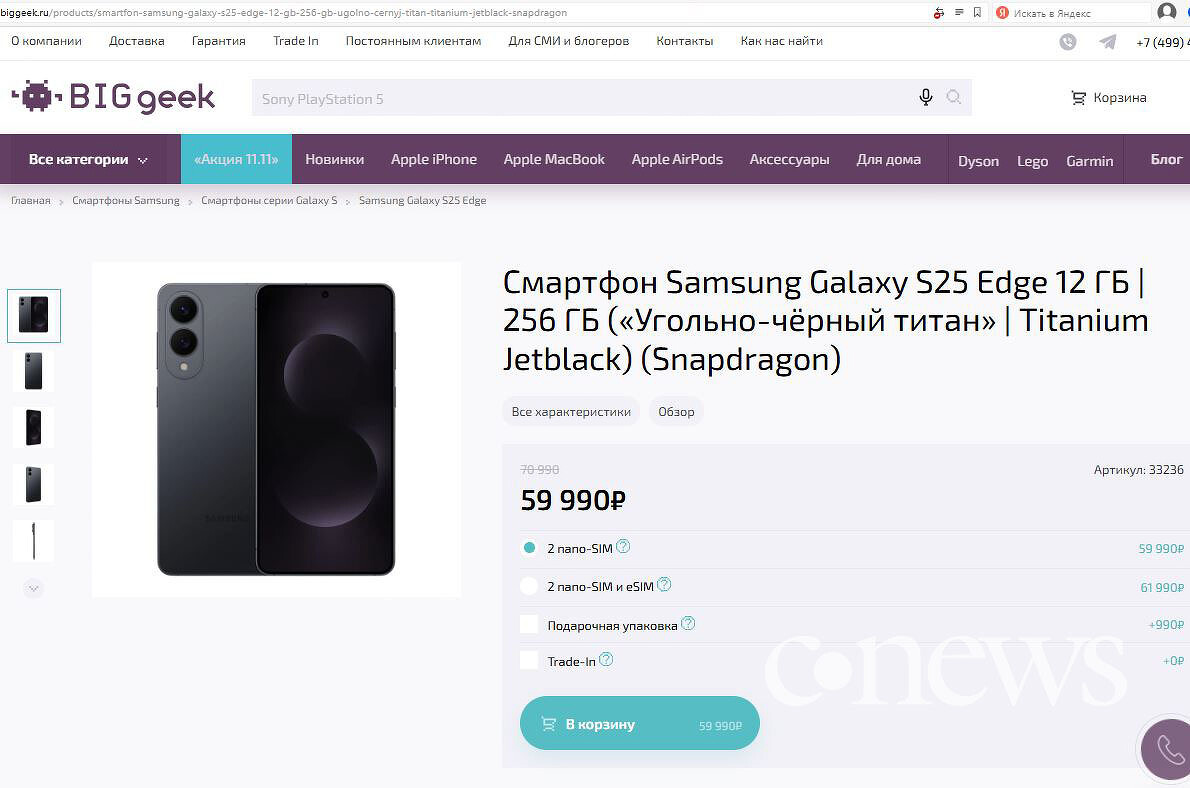The width and height of the screenshot is (1190, 788).
Task: Click the magnifier search icon
Action: 954,97
